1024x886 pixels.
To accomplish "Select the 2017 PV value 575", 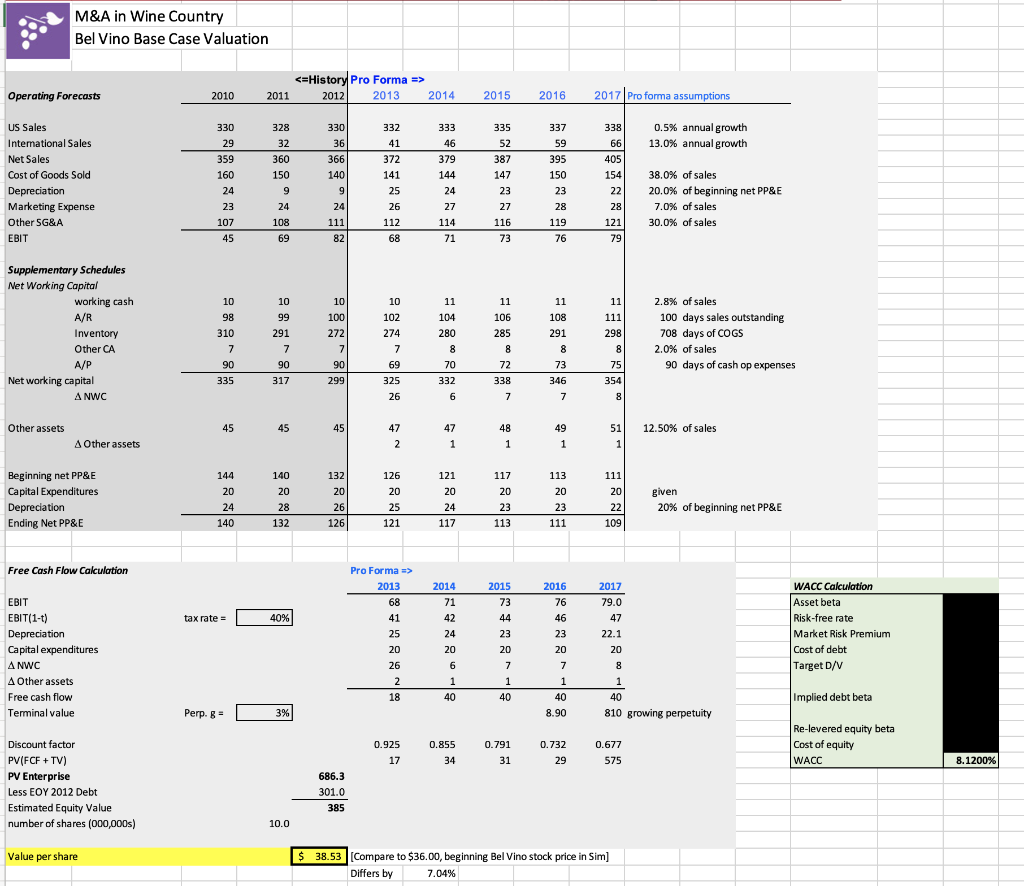I will pyautogui.click(x=613, y=761).
